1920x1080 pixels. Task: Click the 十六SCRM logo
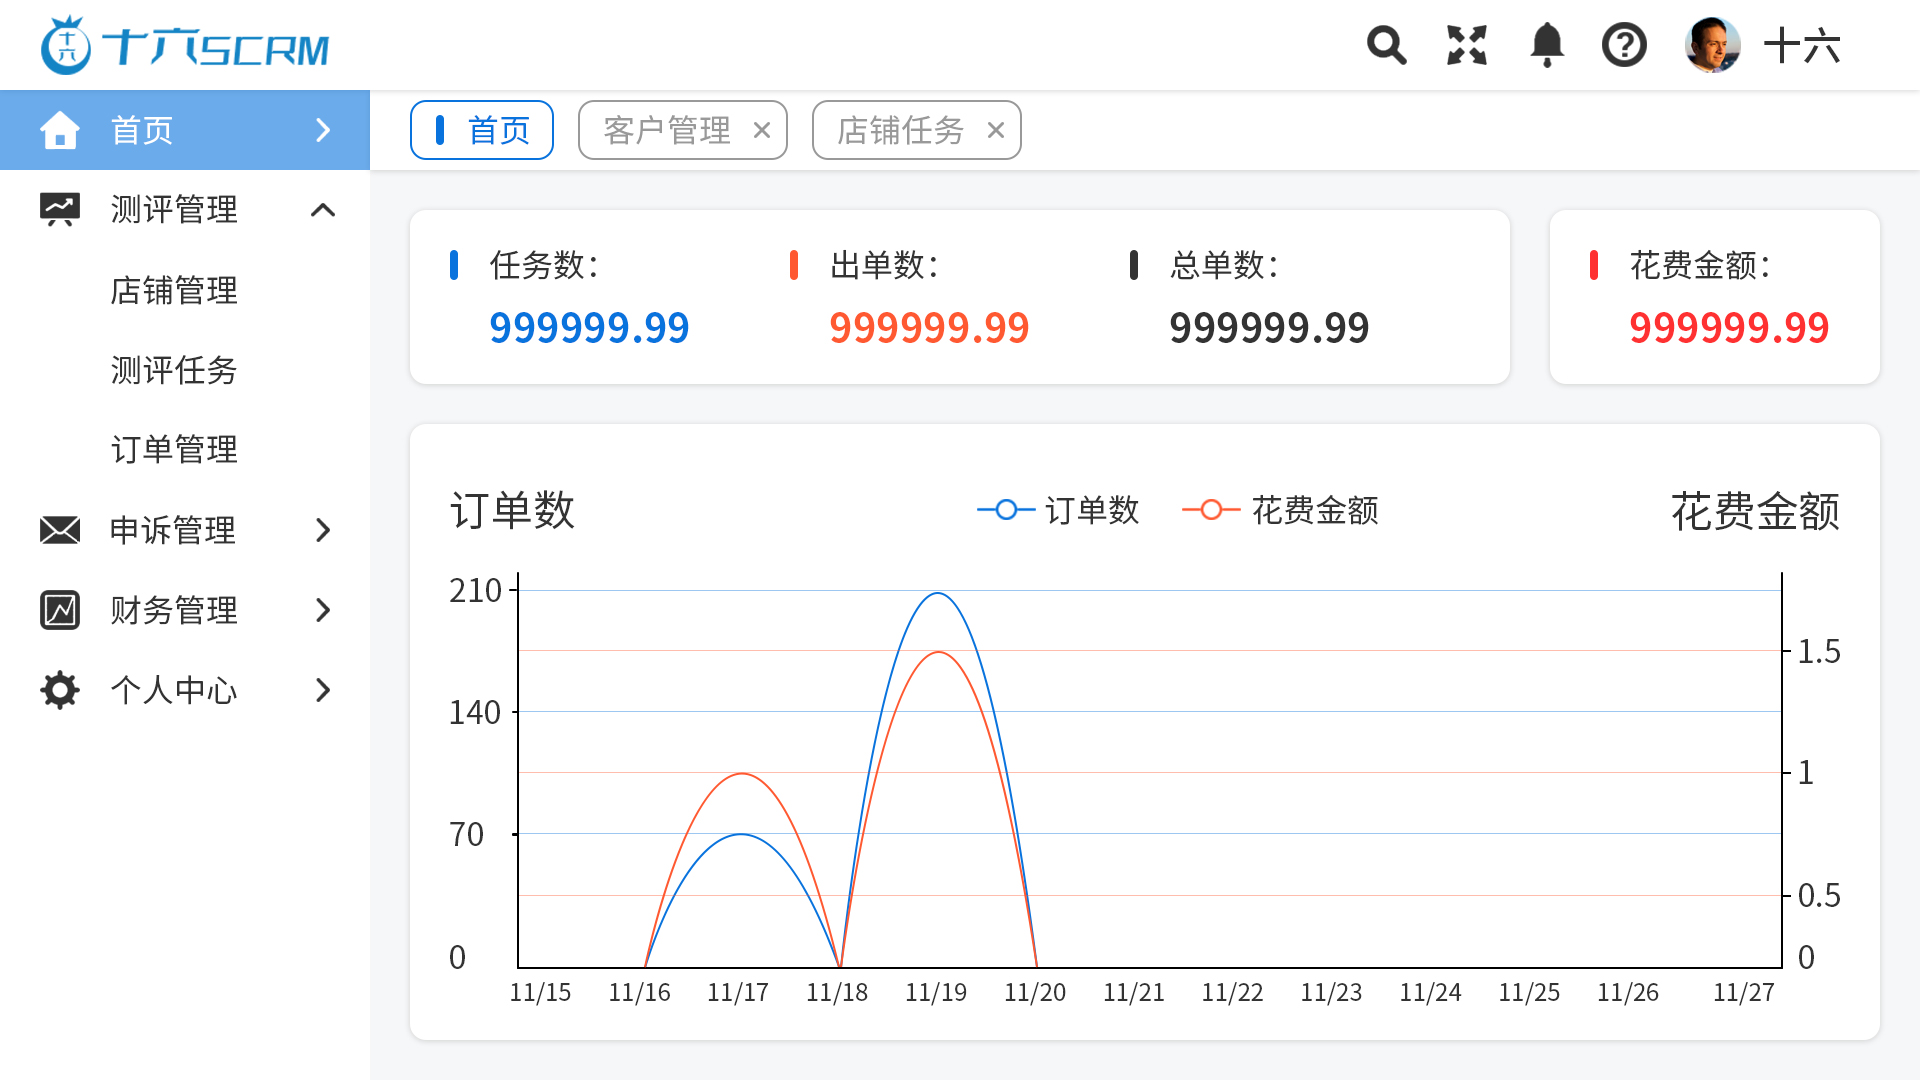185,46
